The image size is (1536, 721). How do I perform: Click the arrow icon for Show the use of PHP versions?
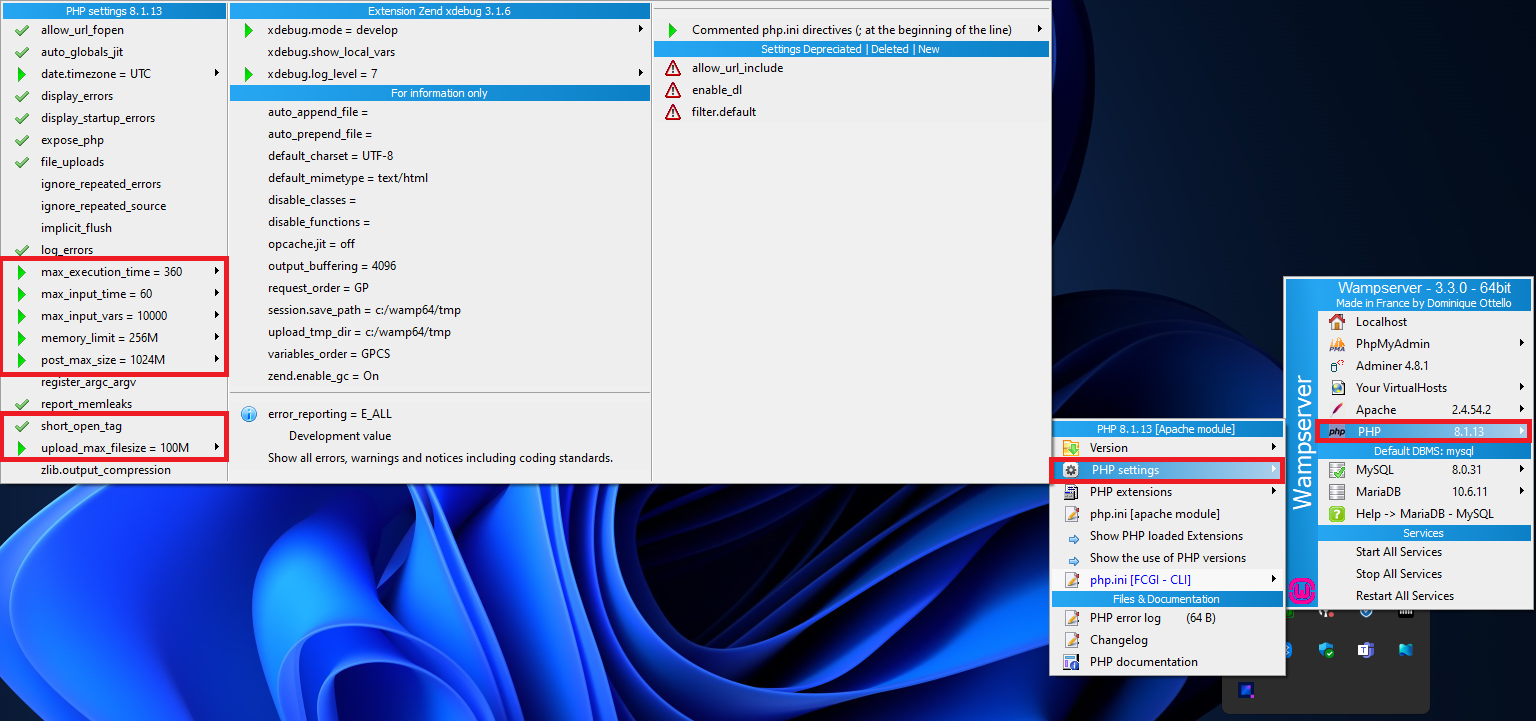[x=1073, y=559]
